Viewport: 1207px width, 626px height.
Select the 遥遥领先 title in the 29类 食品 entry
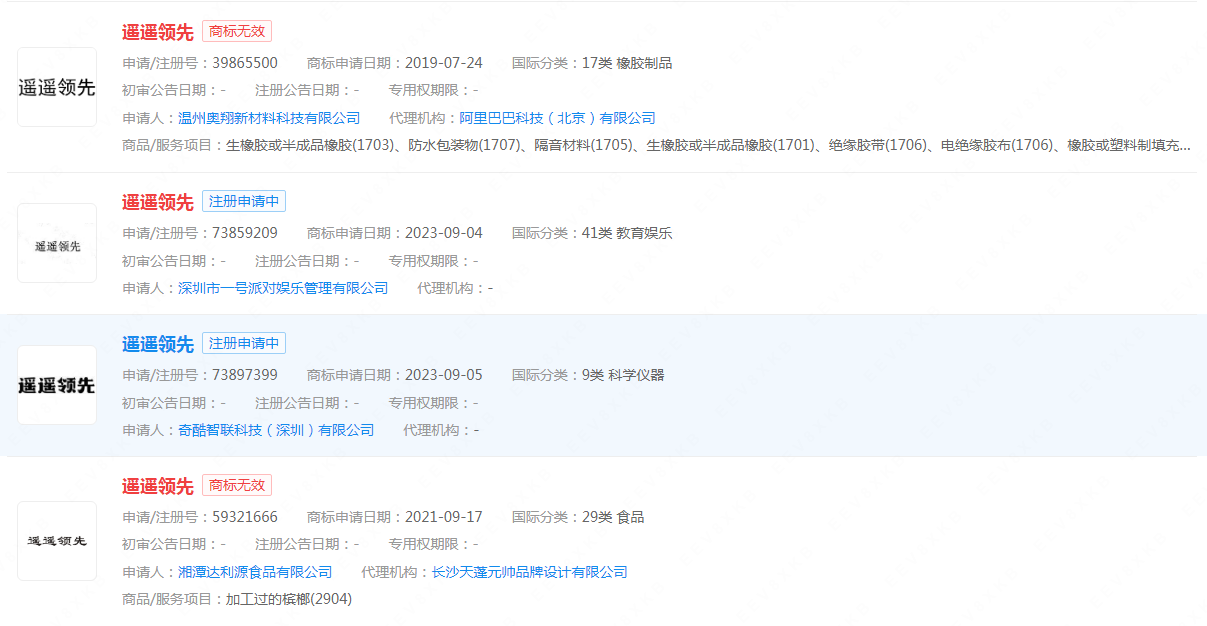coord(157,486)
